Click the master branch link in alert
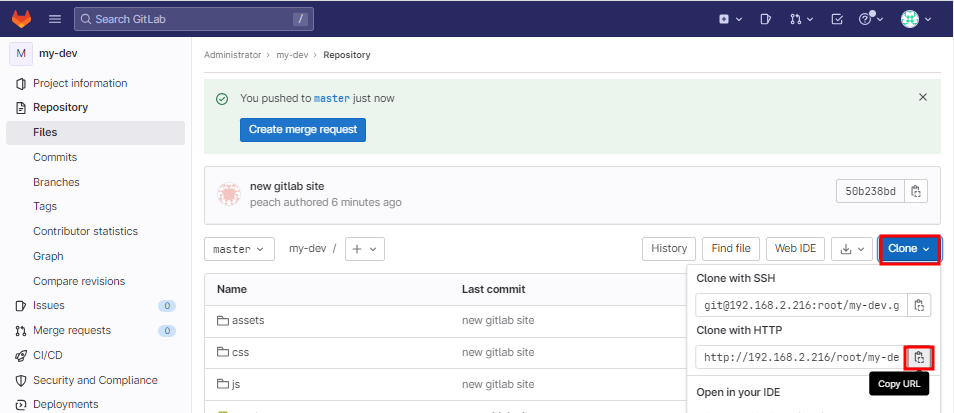This screenshot has height=413, width=954. (332, 99)
